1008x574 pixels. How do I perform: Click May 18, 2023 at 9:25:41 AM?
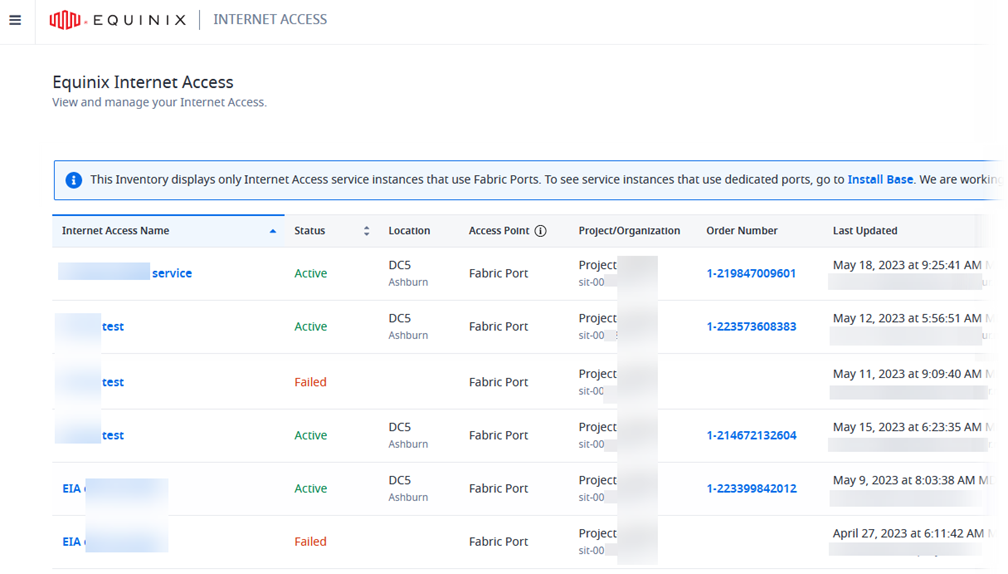coord(906,265)
